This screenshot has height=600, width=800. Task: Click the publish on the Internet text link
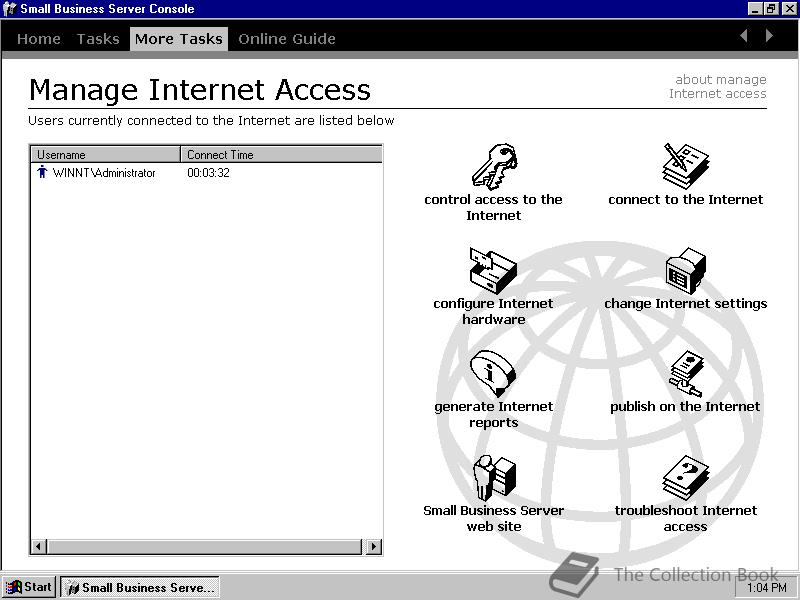685,407
